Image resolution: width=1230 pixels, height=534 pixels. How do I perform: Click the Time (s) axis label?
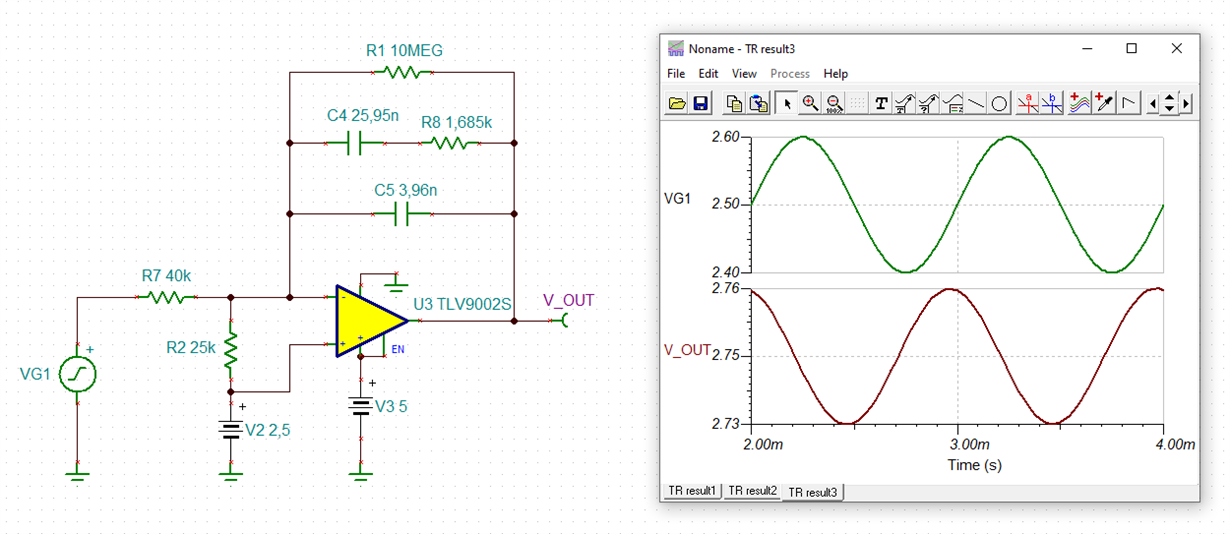(x=973, y=465)
